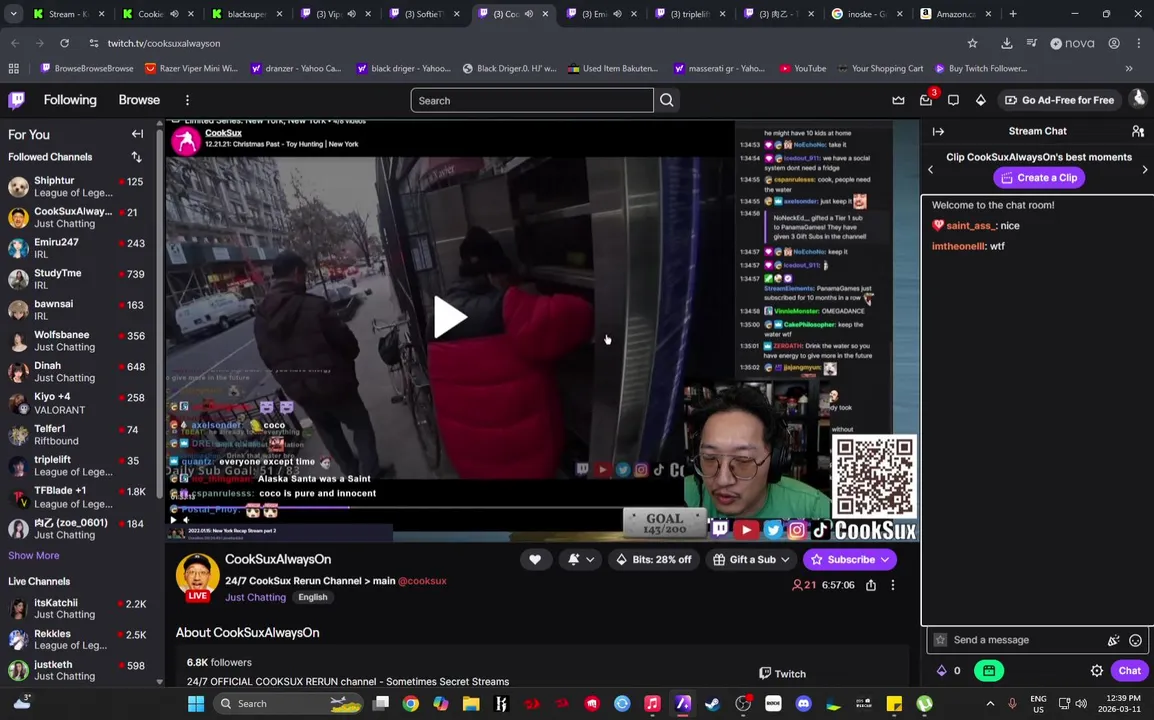Screen dimensions: 1154x720
Task: Bookmark this page star icon
Action: tap(972, 43)
